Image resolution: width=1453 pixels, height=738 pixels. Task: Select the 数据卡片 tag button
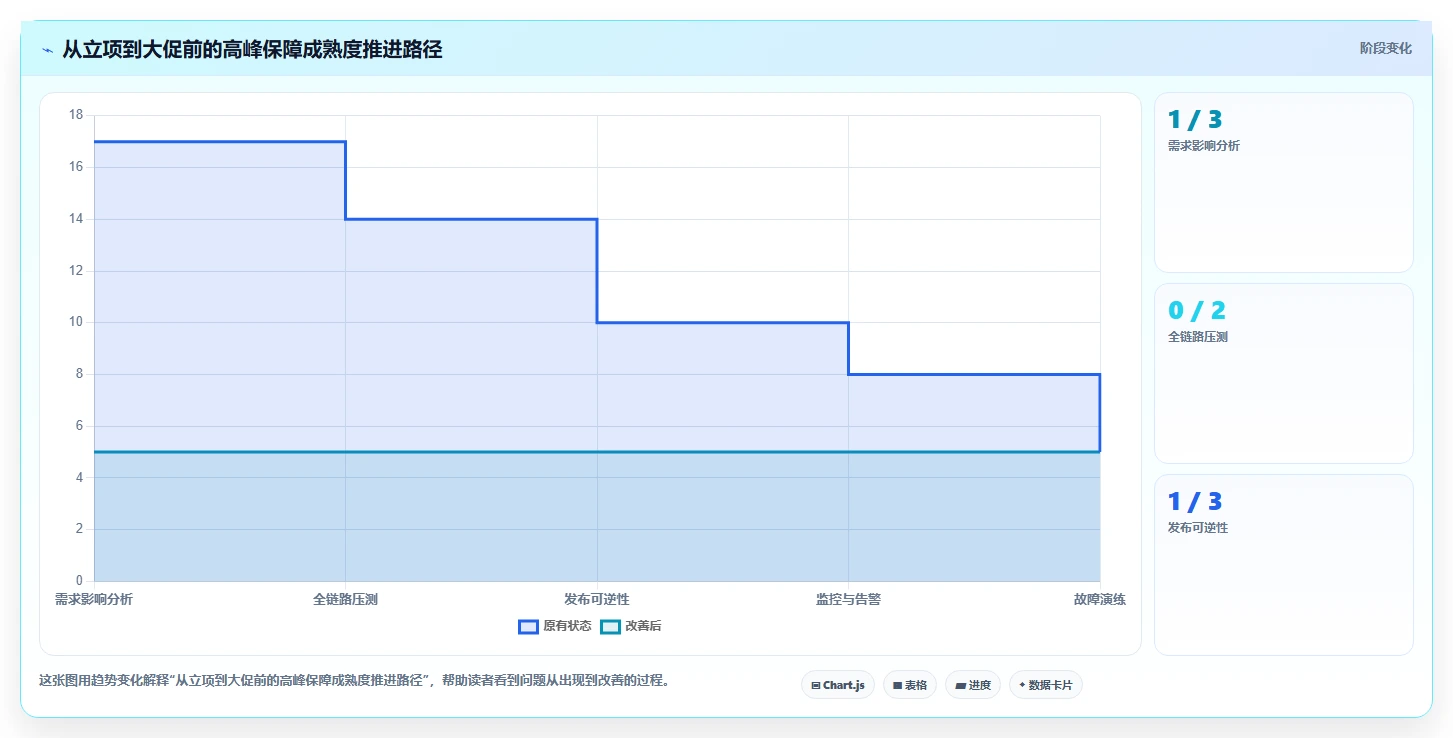(1046, 685)
